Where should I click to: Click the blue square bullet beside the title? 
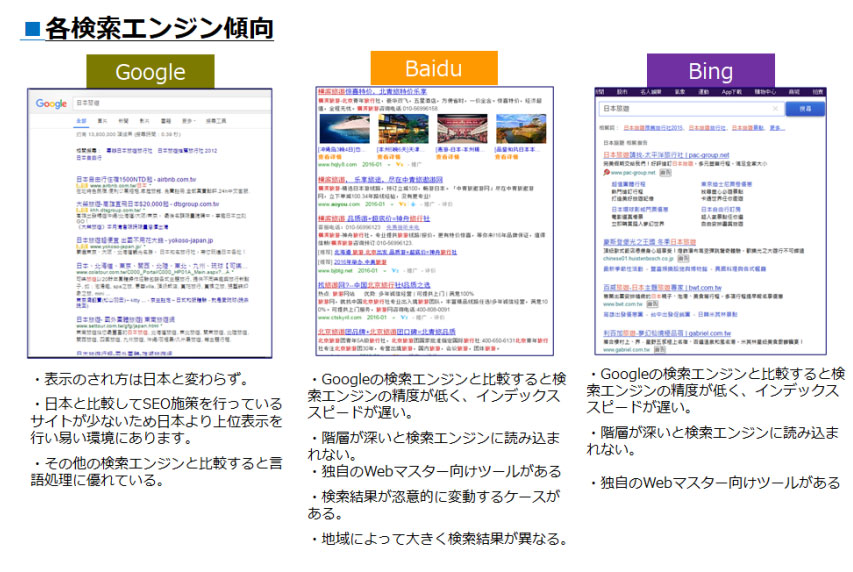click(x=33, y=28)
